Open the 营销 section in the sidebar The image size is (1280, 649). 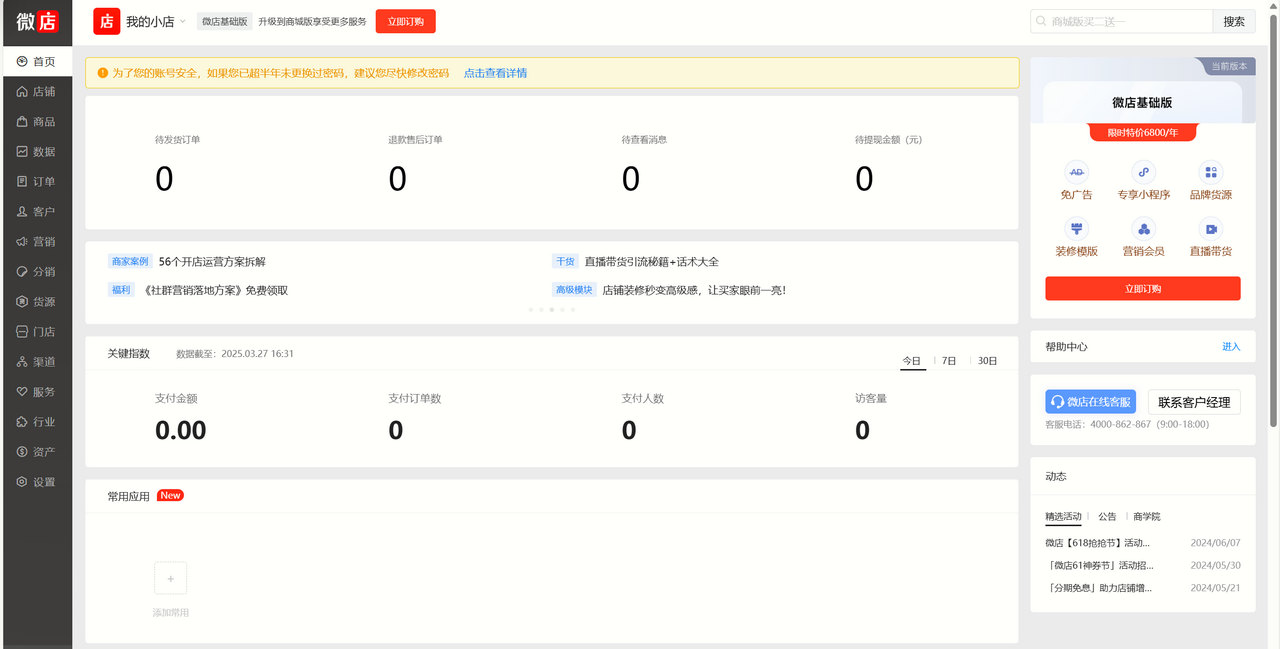click(x=36, y=241)
